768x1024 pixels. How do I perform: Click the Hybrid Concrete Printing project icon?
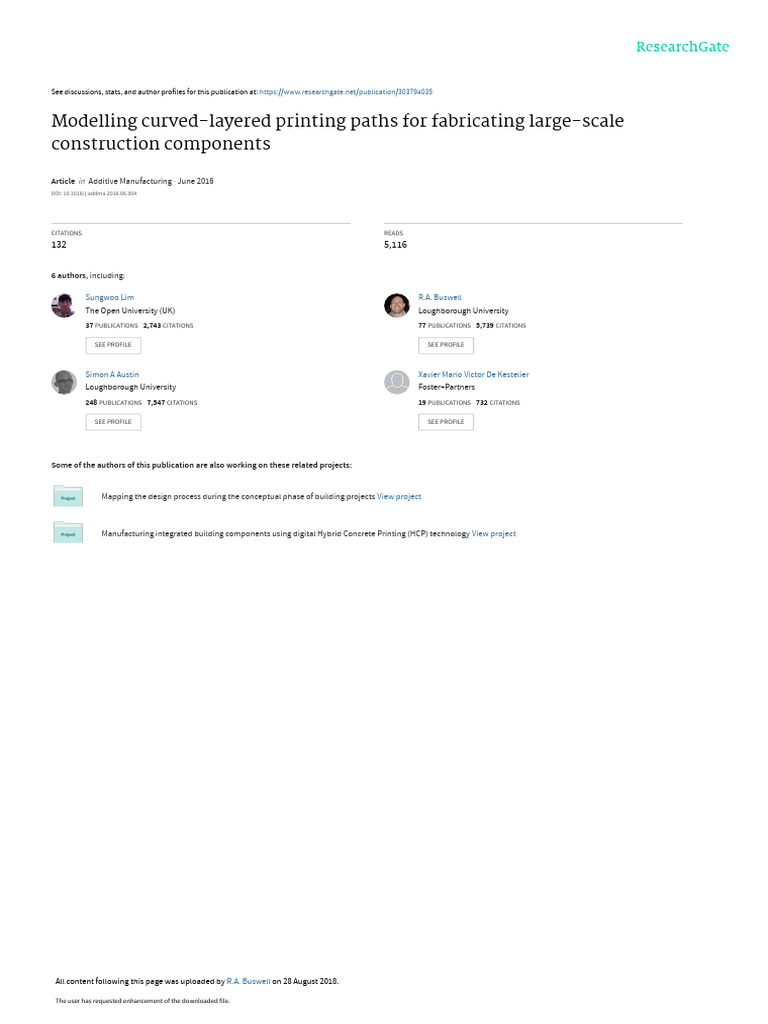[x=68, y=533]
